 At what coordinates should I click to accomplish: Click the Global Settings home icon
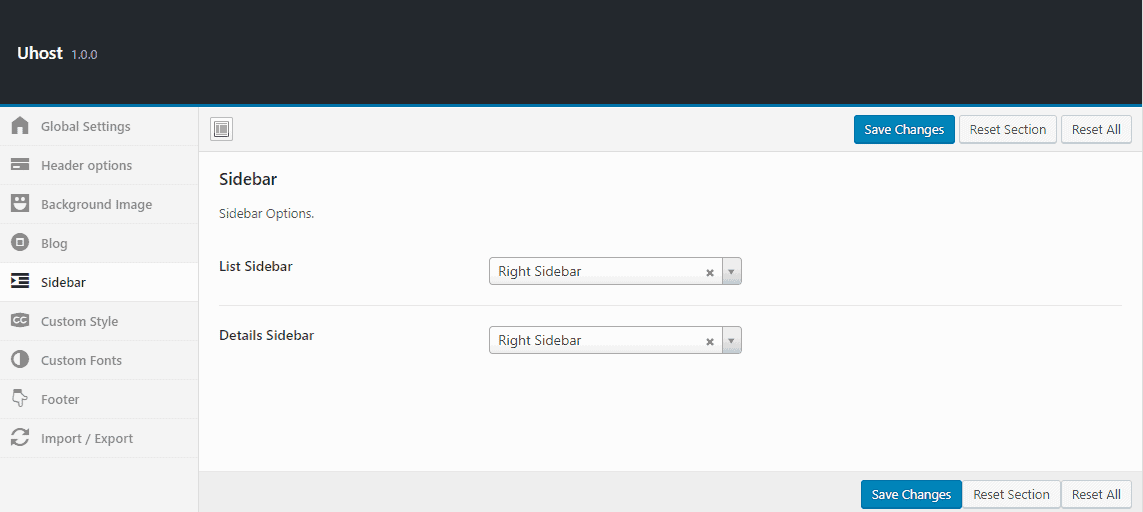(20, 127)
